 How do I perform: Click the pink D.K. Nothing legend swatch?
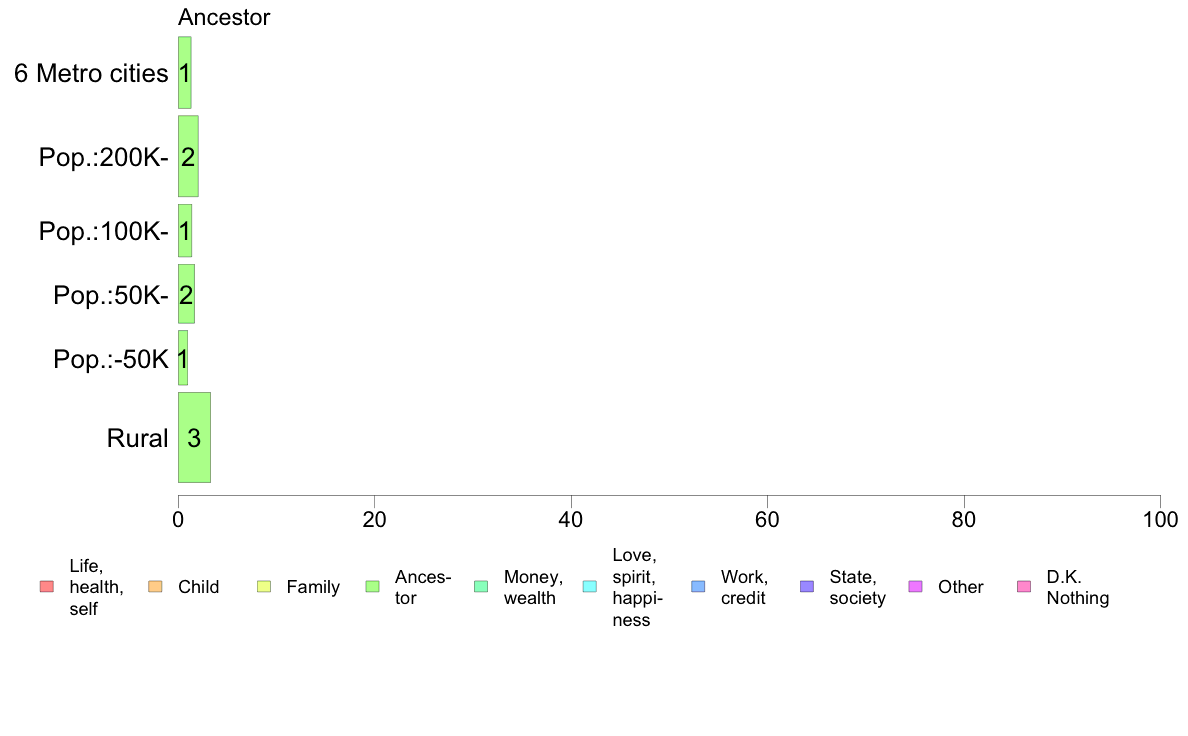[1024, 587]
